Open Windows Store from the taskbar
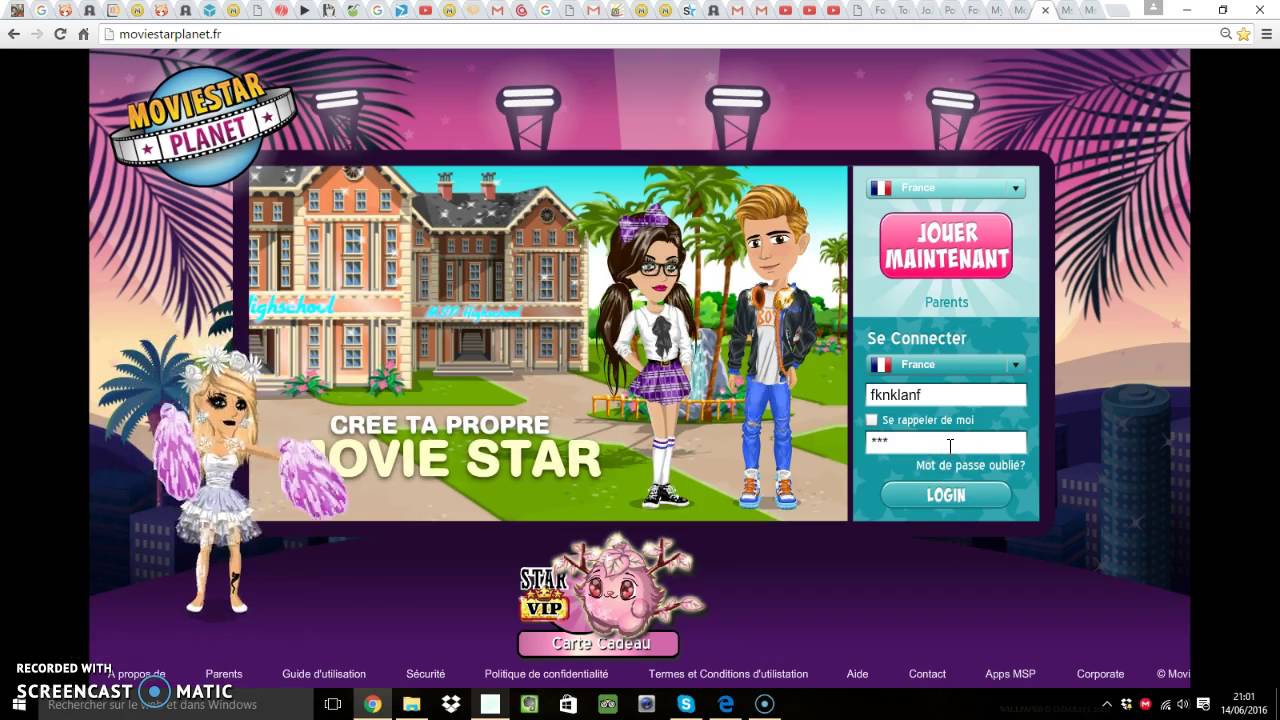Viewport: 1280px width, 720px height. coord(568,704)
